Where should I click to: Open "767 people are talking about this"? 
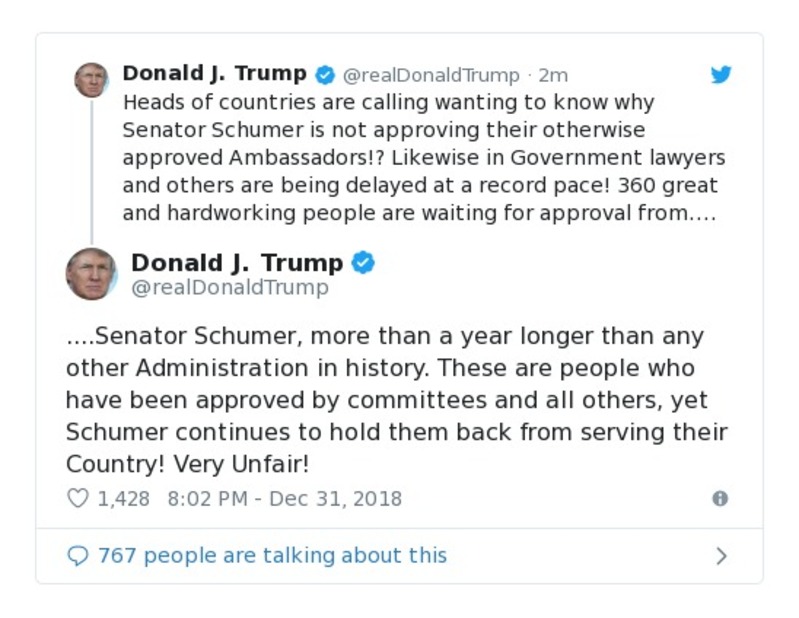[x=272, y=555]
